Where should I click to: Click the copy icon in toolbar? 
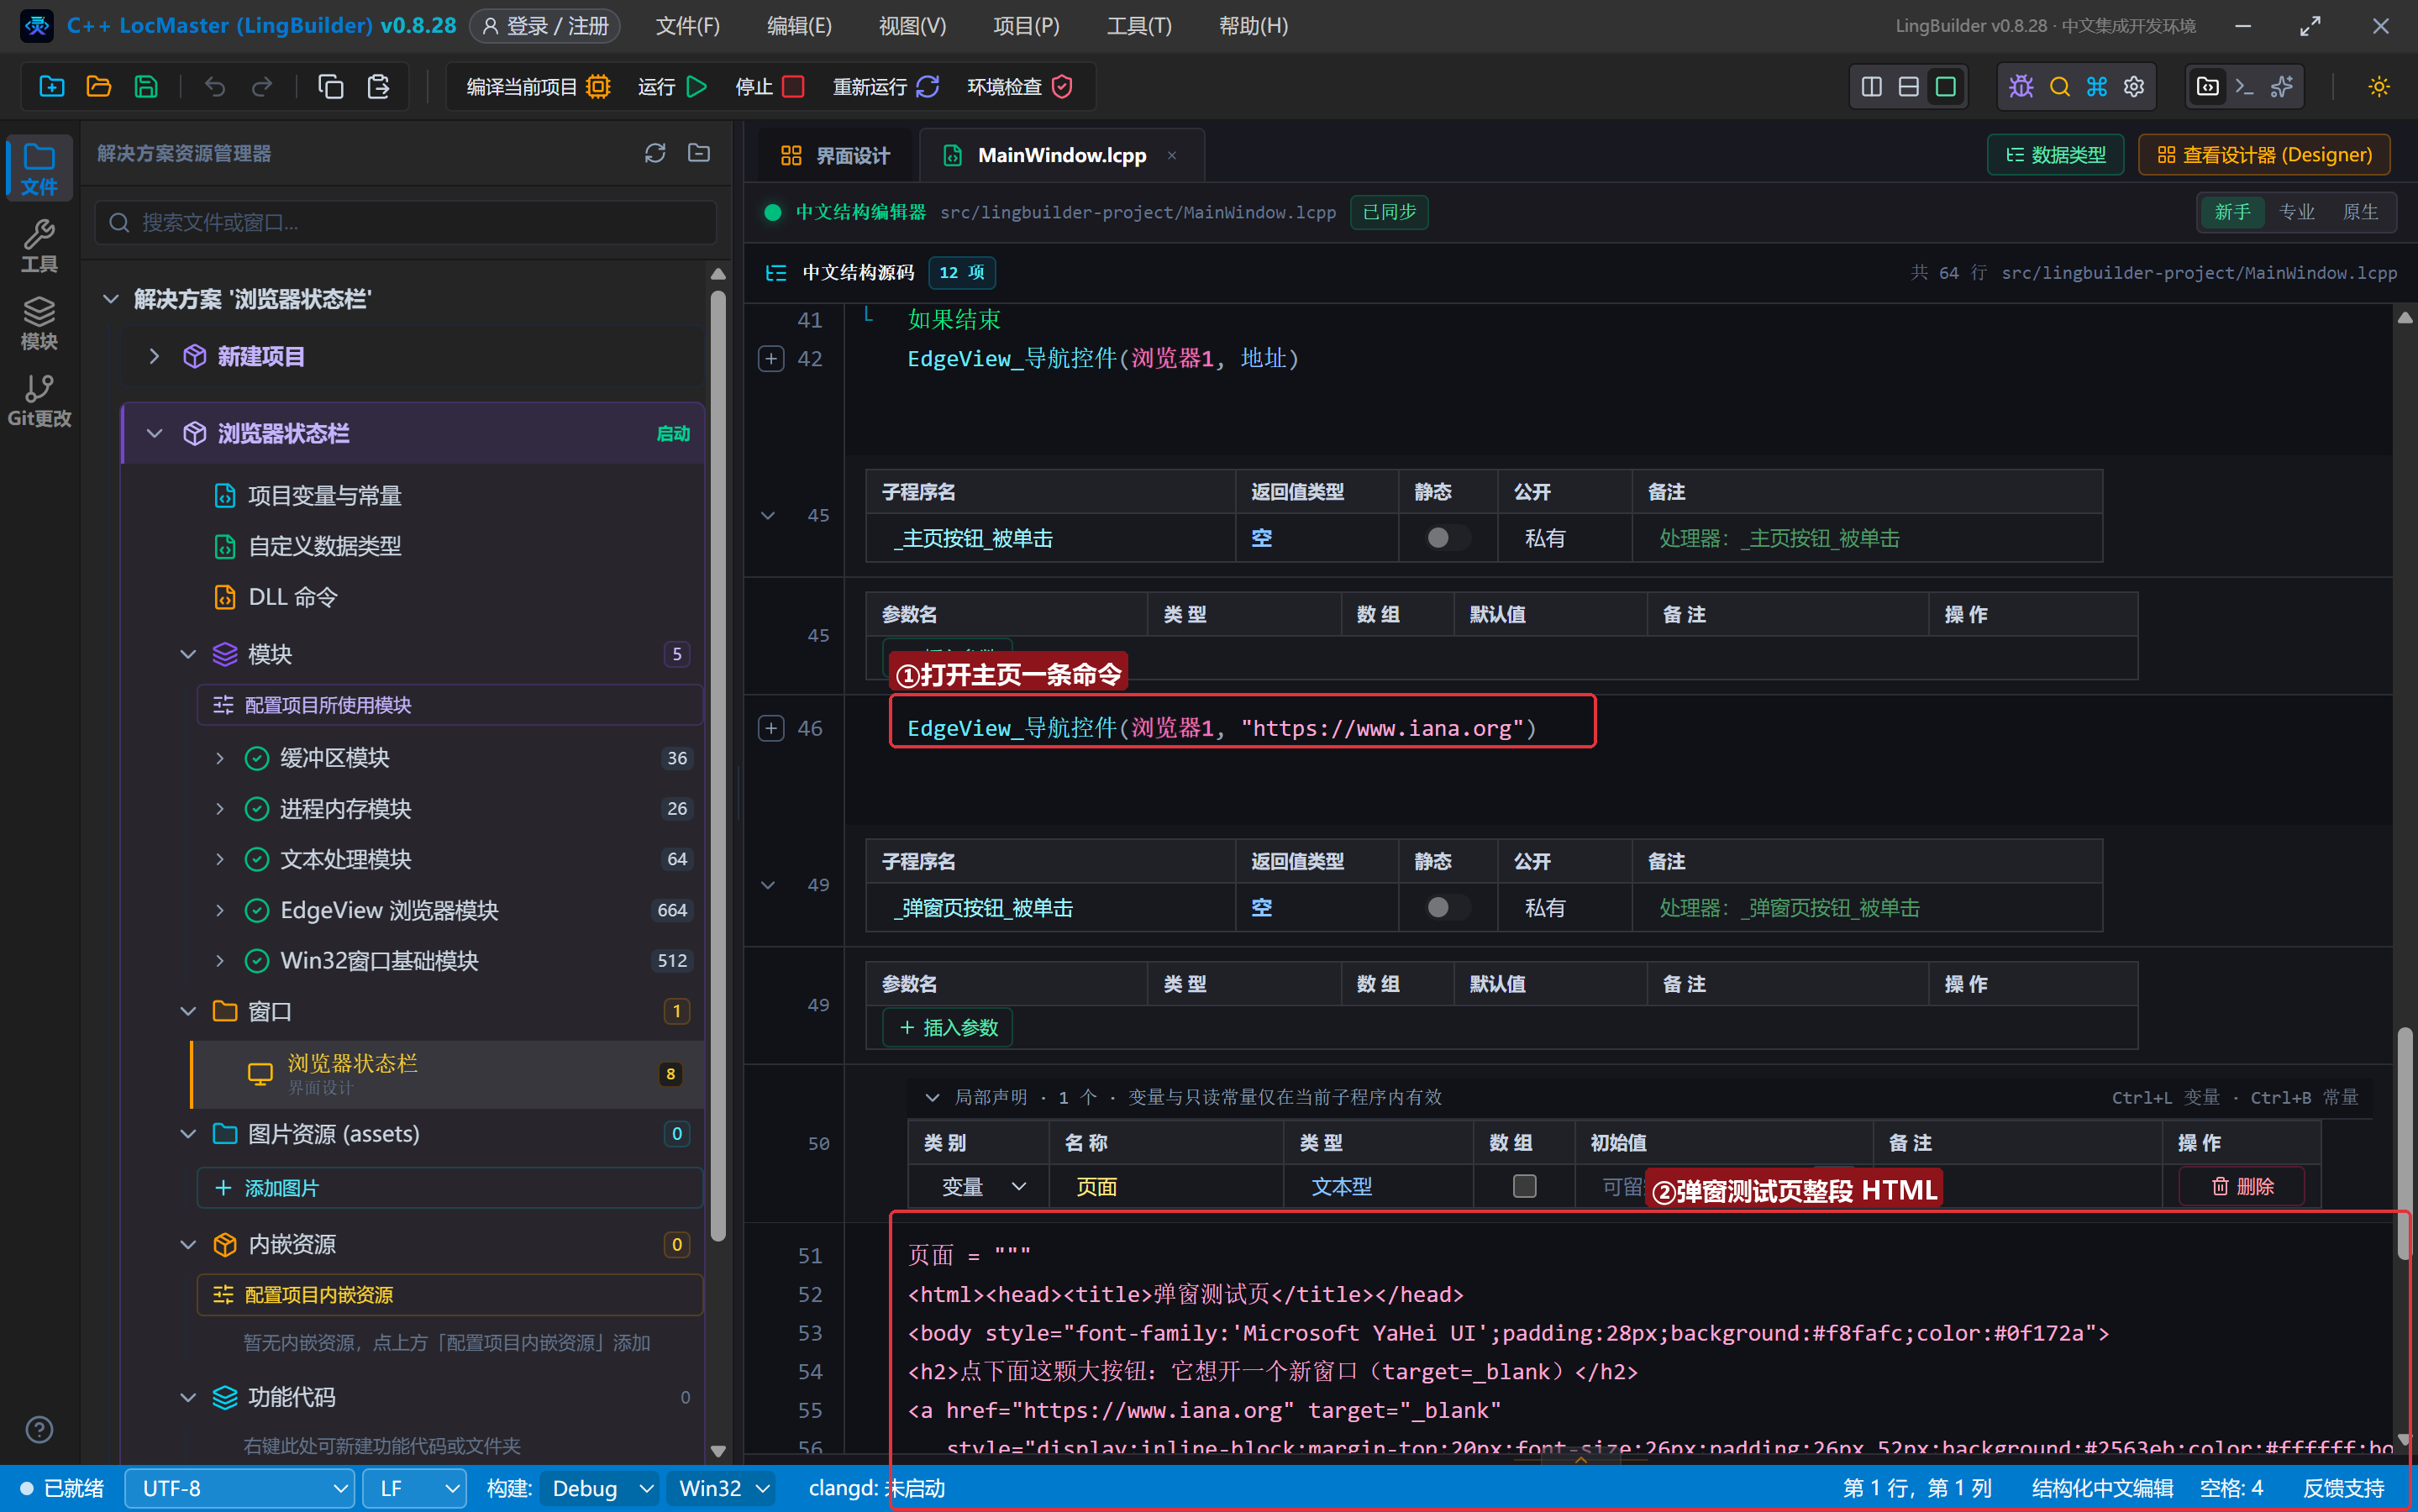(x=331, y=87)
